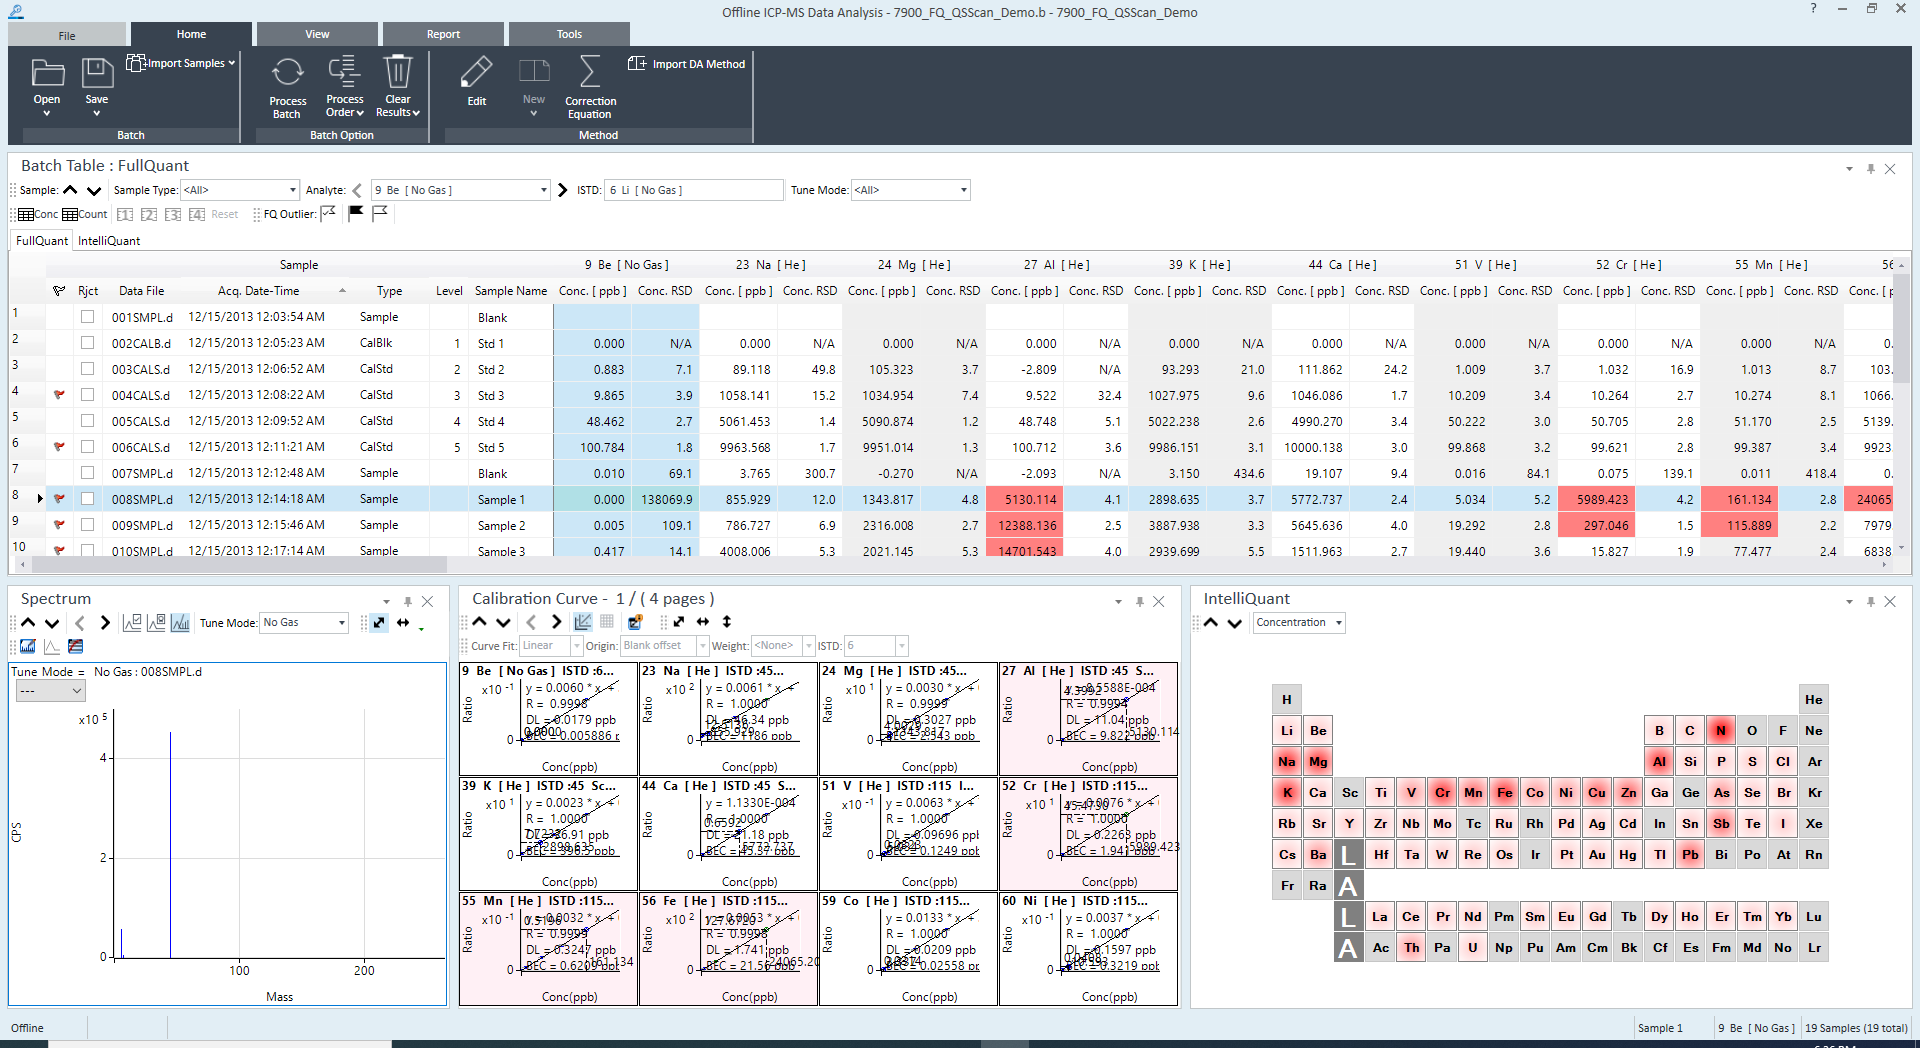
Task: Click Spectrum horizontal scale arrow icon
Action: [403, 623]
